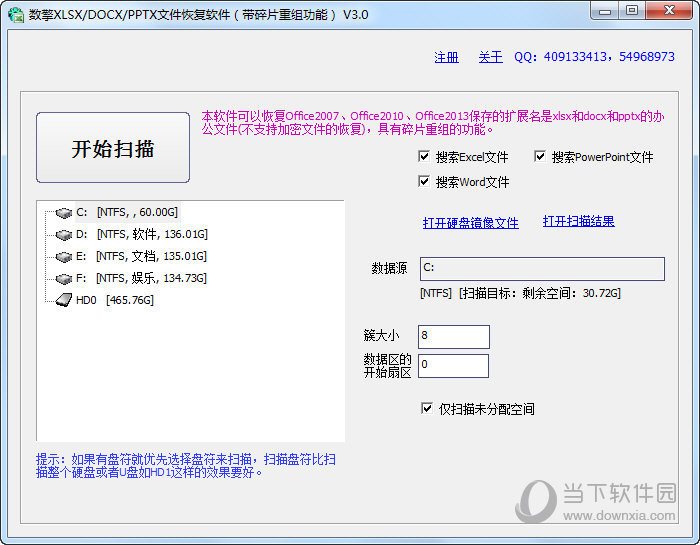Click 打开扫描结果 link

click(x=579, y=221)
